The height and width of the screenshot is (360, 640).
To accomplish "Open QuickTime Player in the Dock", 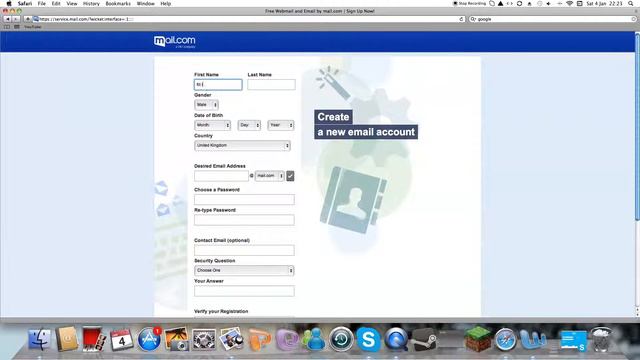I will tap(396, 340).
